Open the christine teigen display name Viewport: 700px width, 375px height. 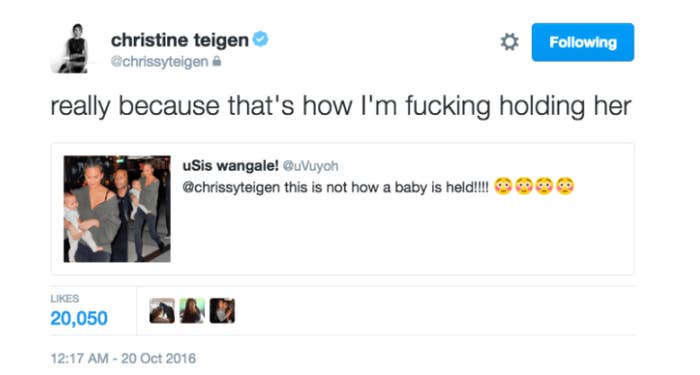tap(179, 40)
